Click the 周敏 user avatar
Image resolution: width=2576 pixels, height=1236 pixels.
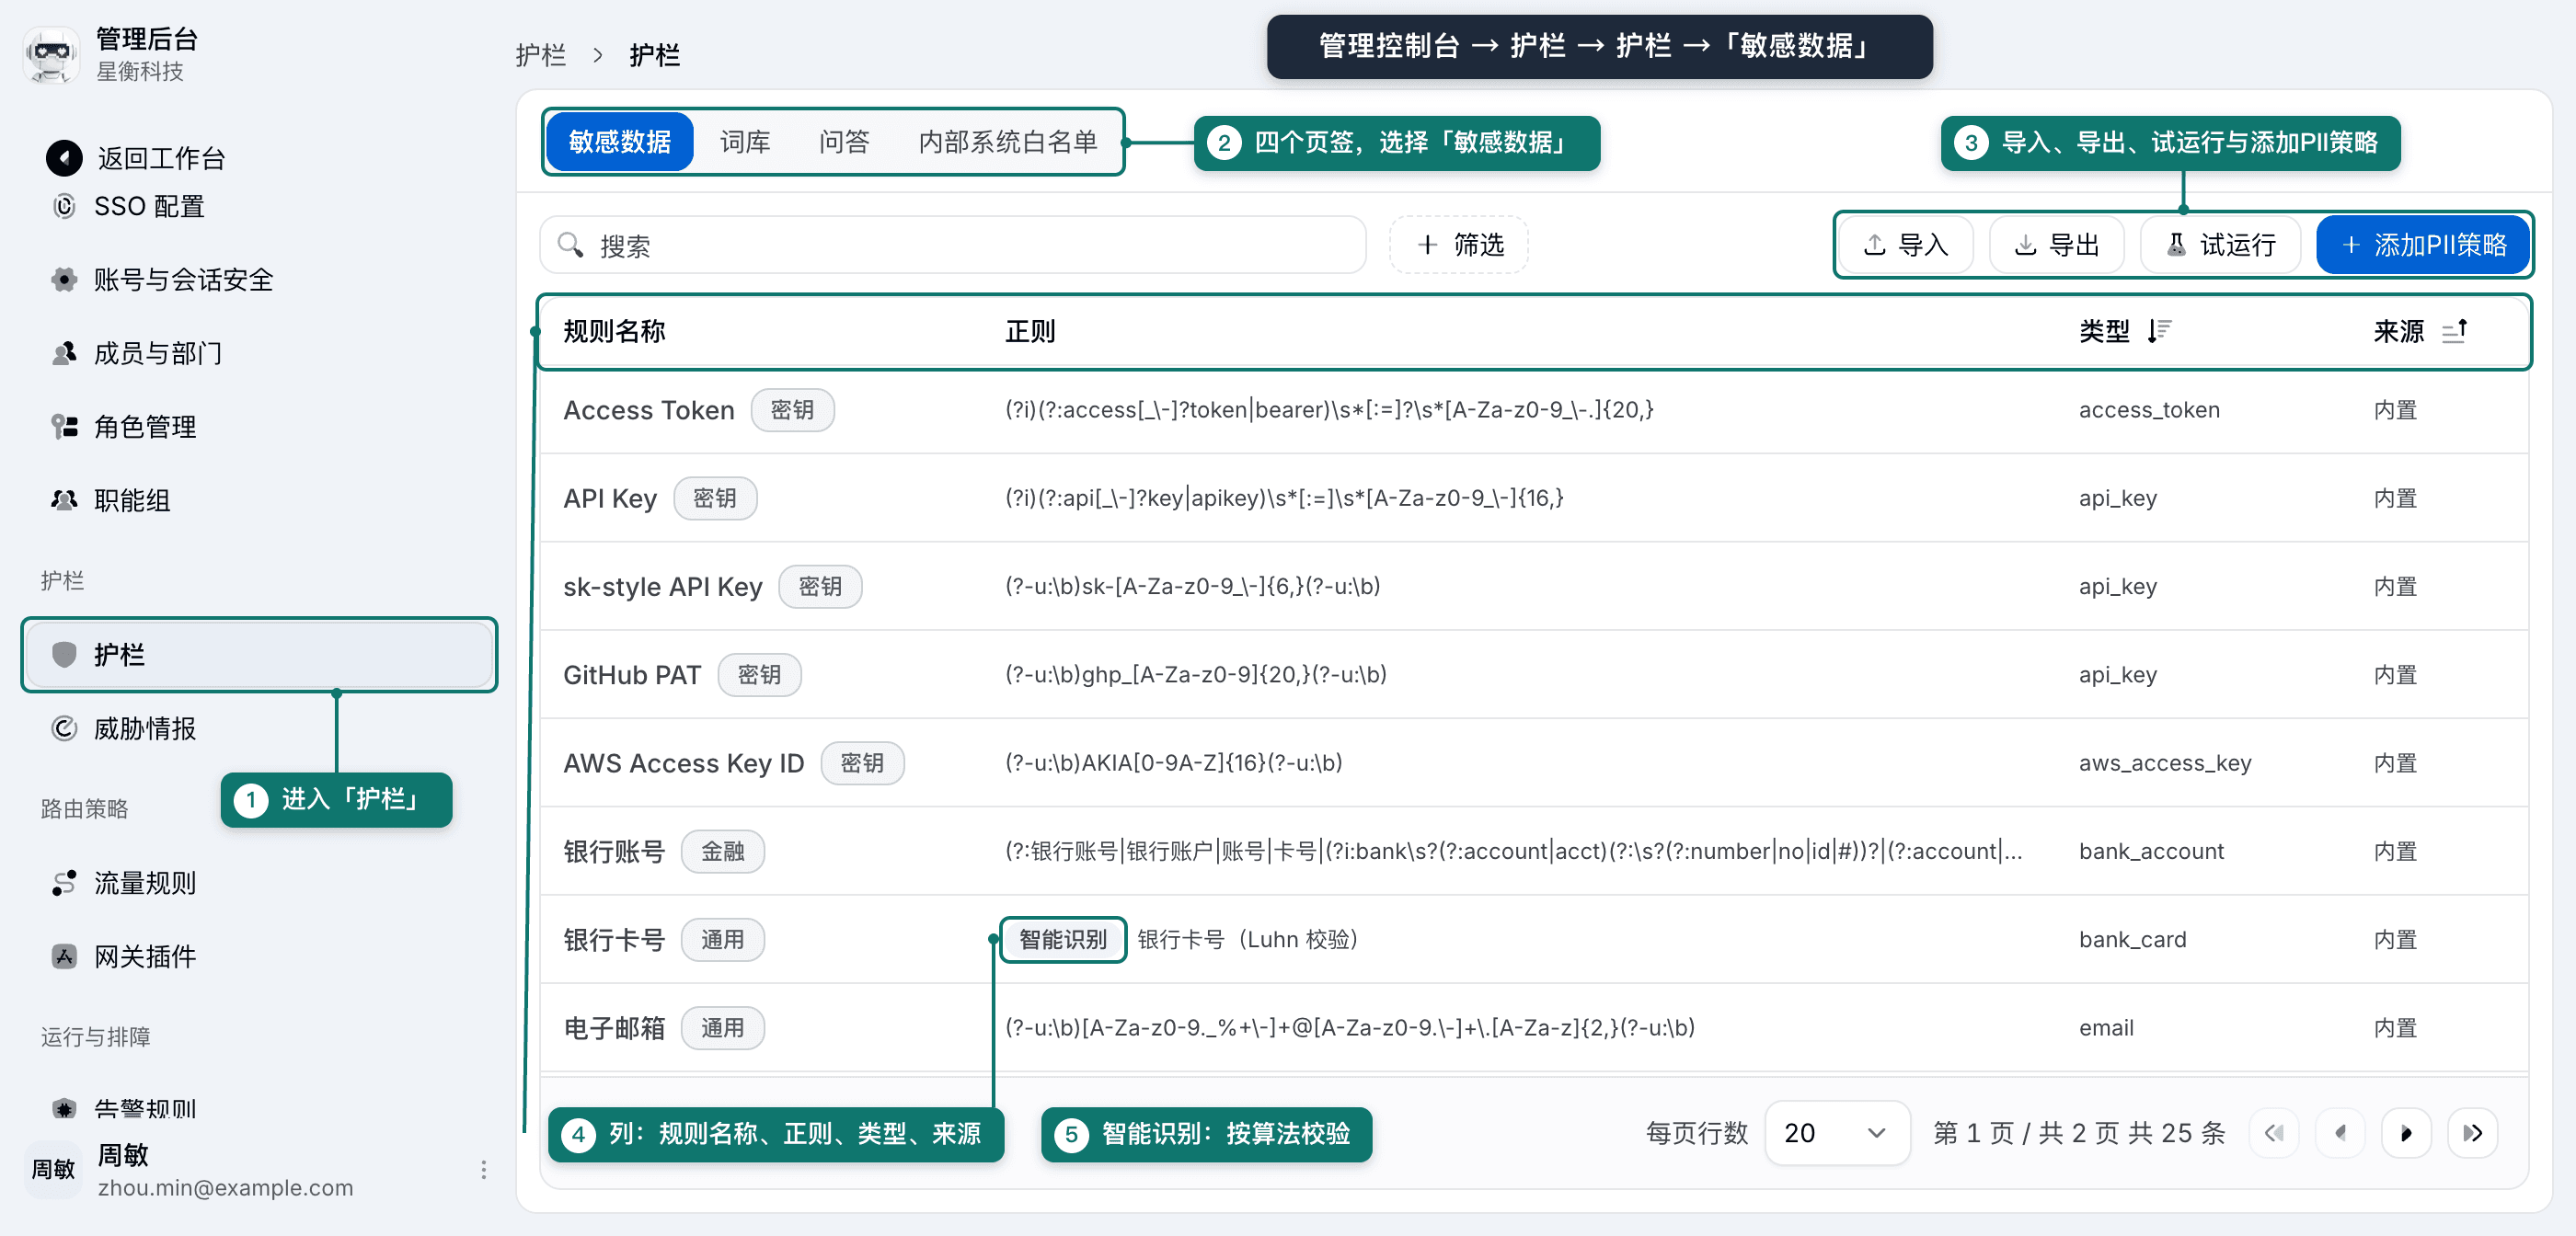tap(52, 1170)
